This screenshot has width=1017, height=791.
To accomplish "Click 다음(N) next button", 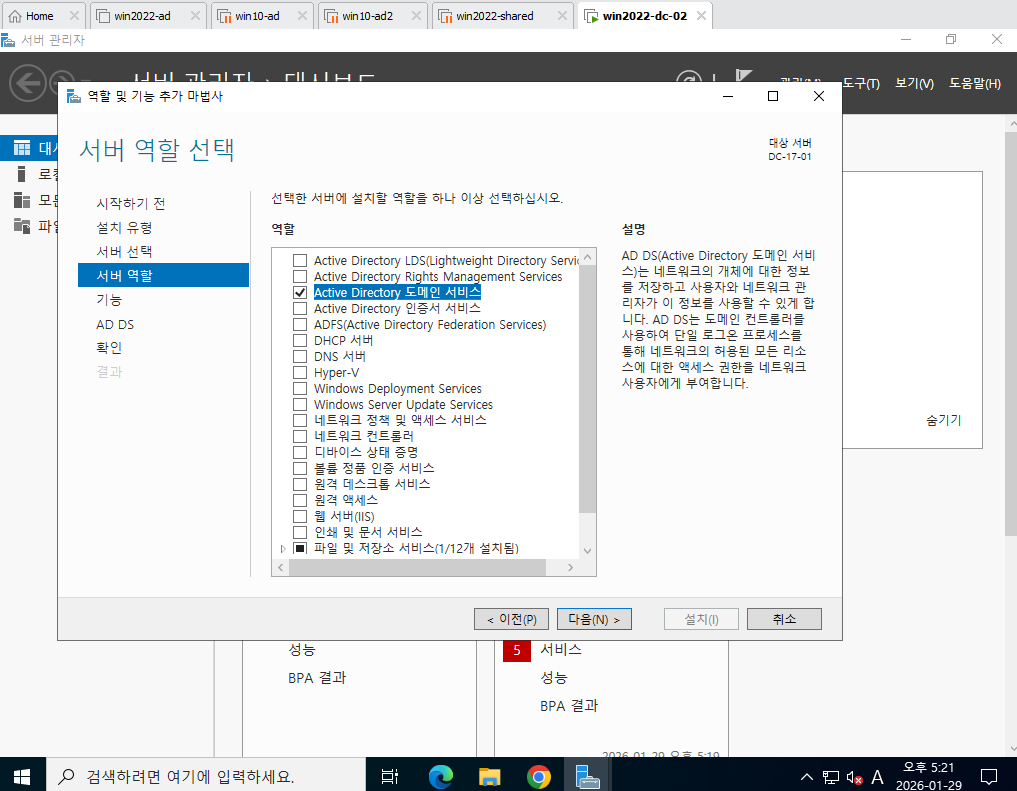I will [x=594, y=619].
